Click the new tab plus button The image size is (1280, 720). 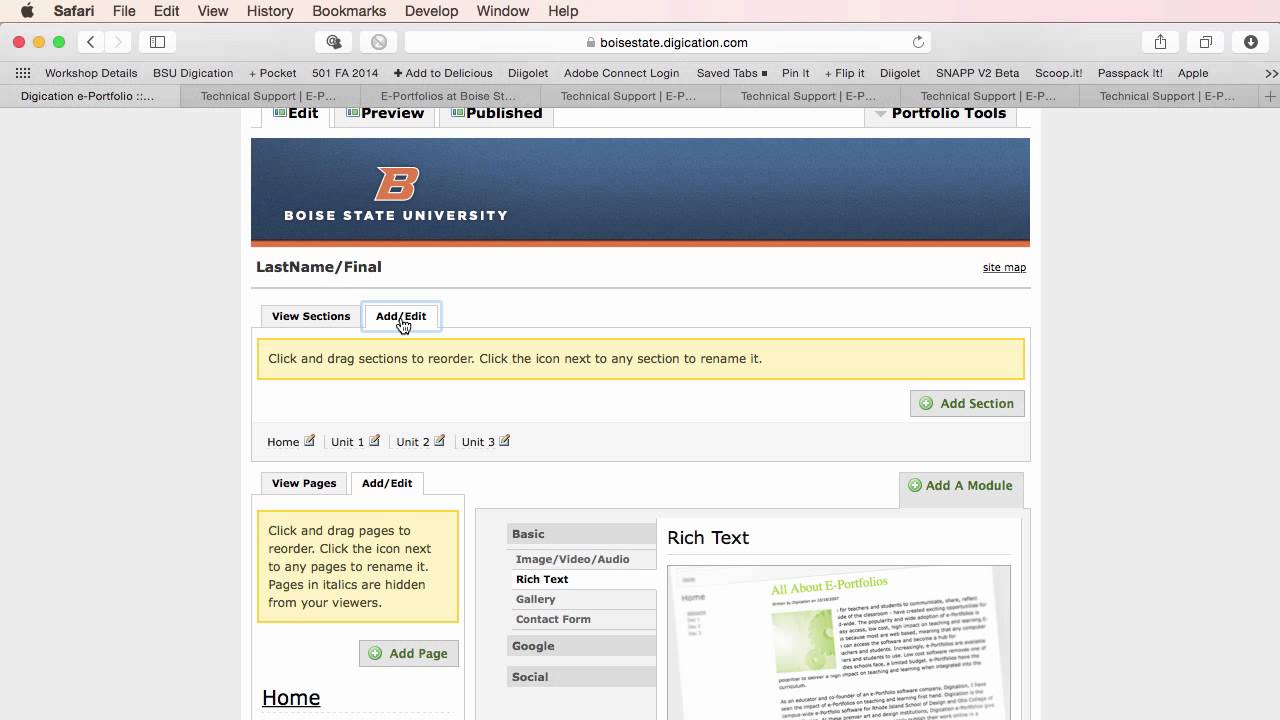pos(1270,96)
